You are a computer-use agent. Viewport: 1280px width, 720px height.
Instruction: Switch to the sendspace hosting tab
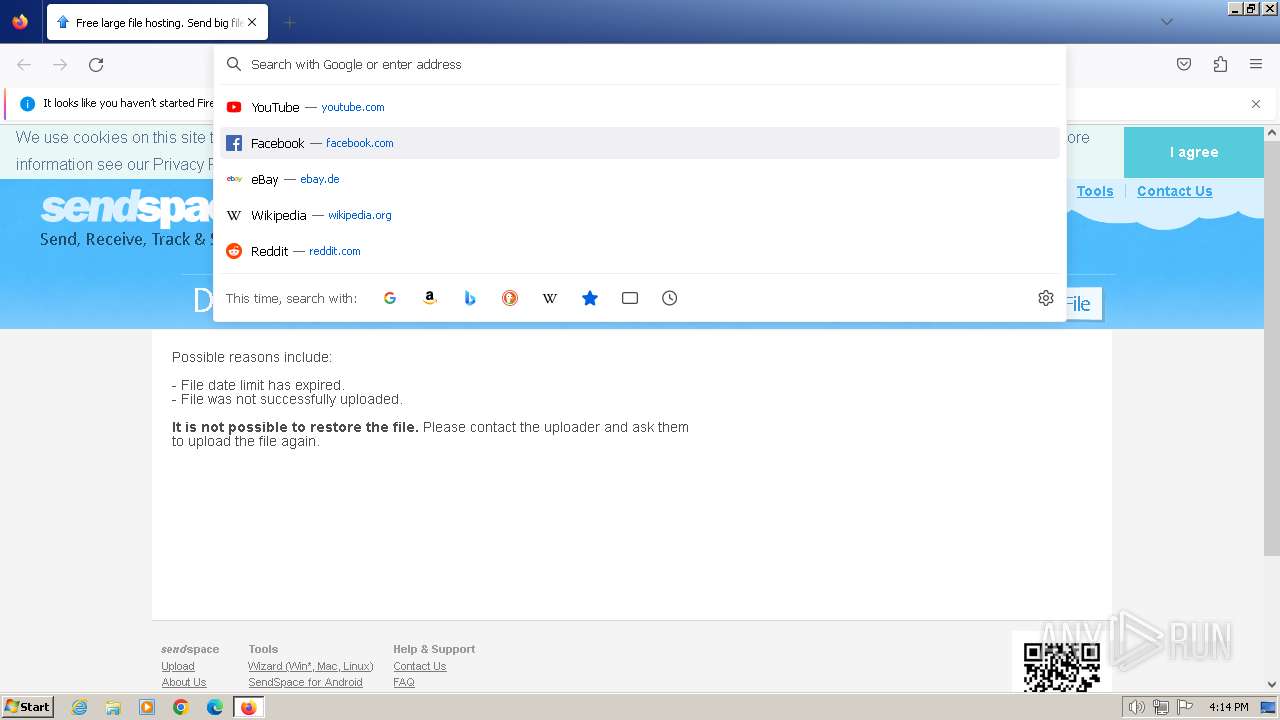tap(155, 22)
